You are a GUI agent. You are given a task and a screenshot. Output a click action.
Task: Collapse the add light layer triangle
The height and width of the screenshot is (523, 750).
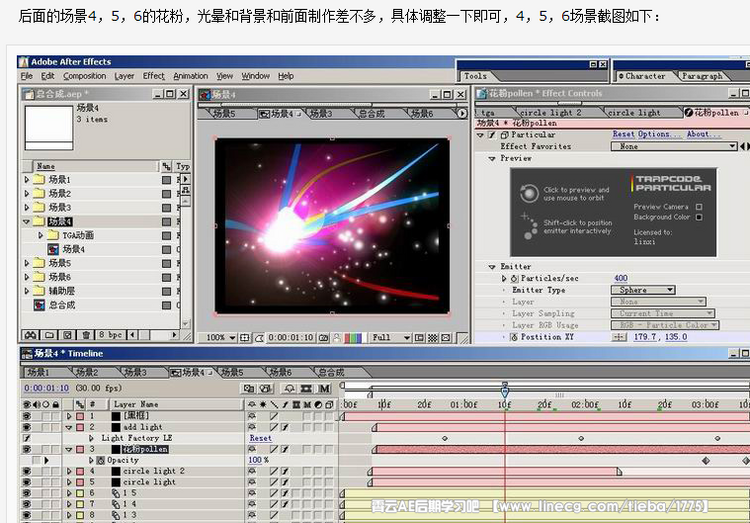click(x=69, y=427)
